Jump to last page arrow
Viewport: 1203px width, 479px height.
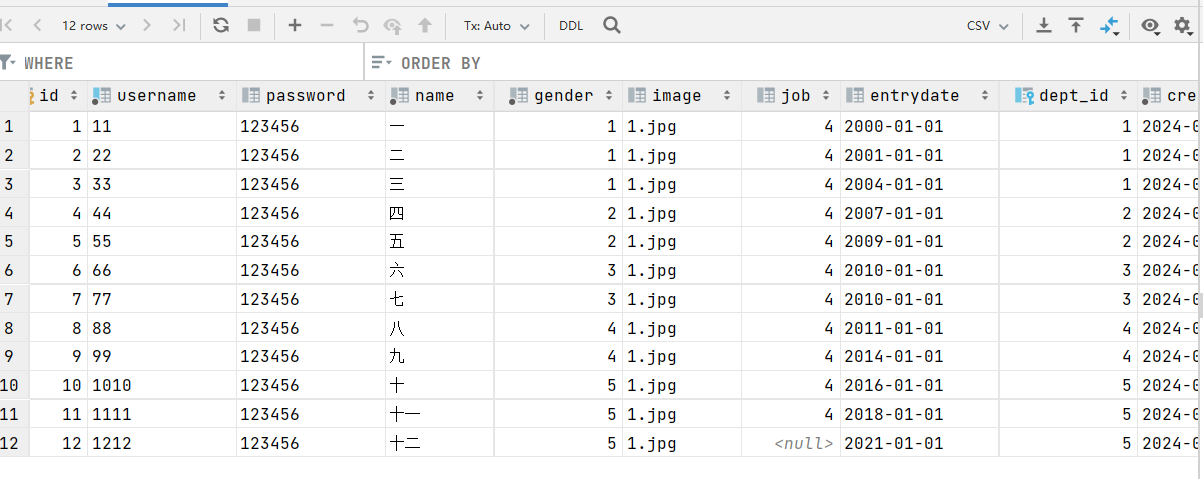pyautogui.click(x=179, y=26)
